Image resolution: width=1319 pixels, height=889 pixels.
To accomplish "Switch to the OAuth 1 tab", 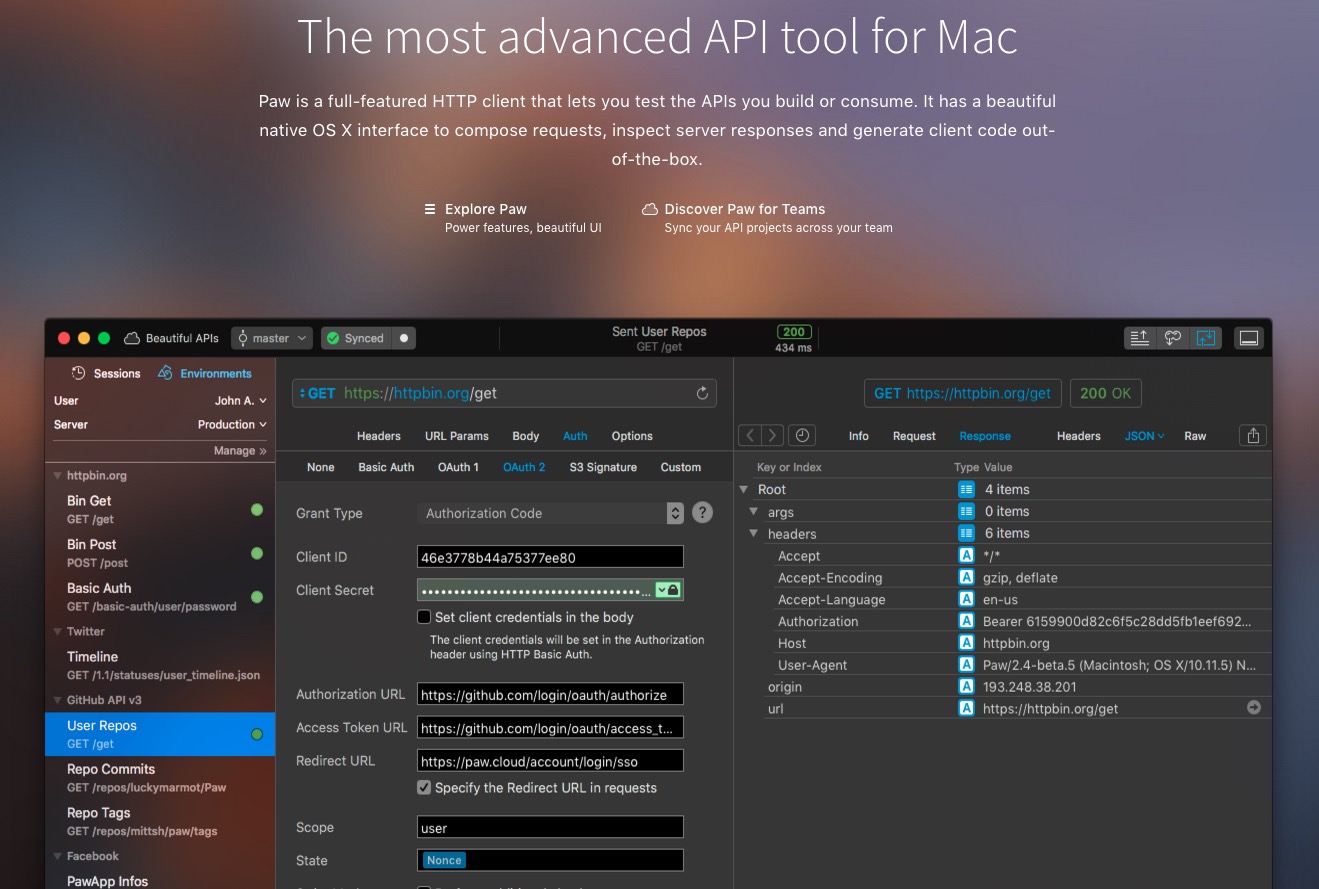I will click(x=458, y=467).
